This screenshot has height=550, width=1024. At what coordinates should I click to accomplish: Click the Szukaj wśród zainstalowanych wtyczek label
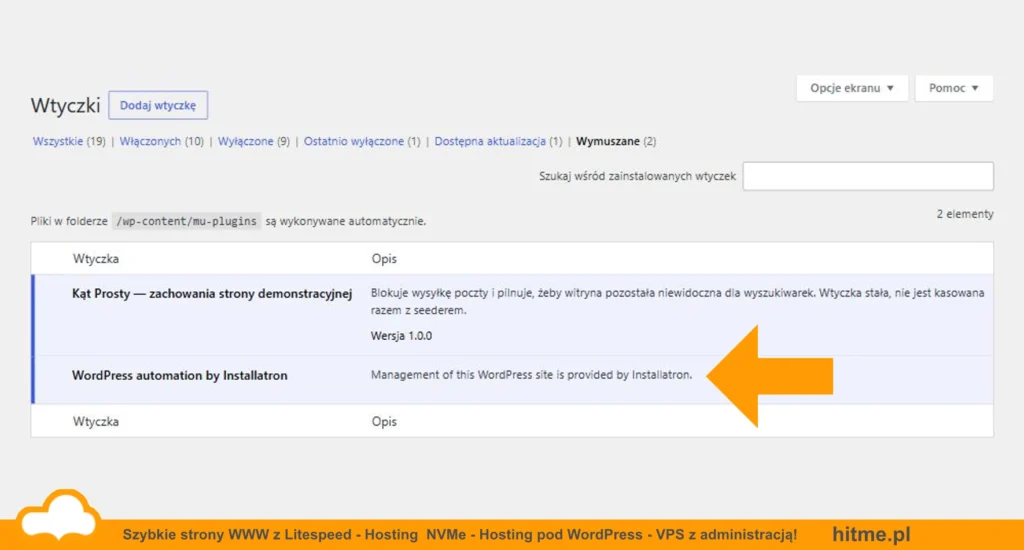637,176
